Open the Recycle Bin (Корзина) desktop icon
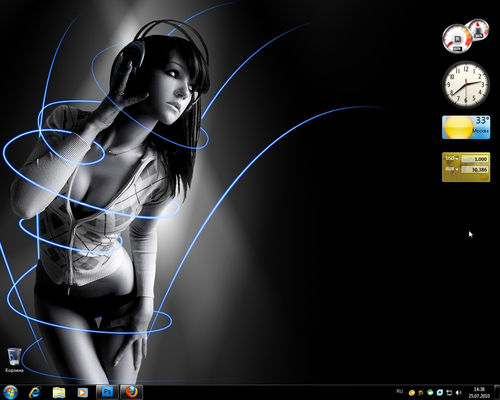The width and height of the screenshot is (500, 400). pyautogui.click(x=14, y=360)
